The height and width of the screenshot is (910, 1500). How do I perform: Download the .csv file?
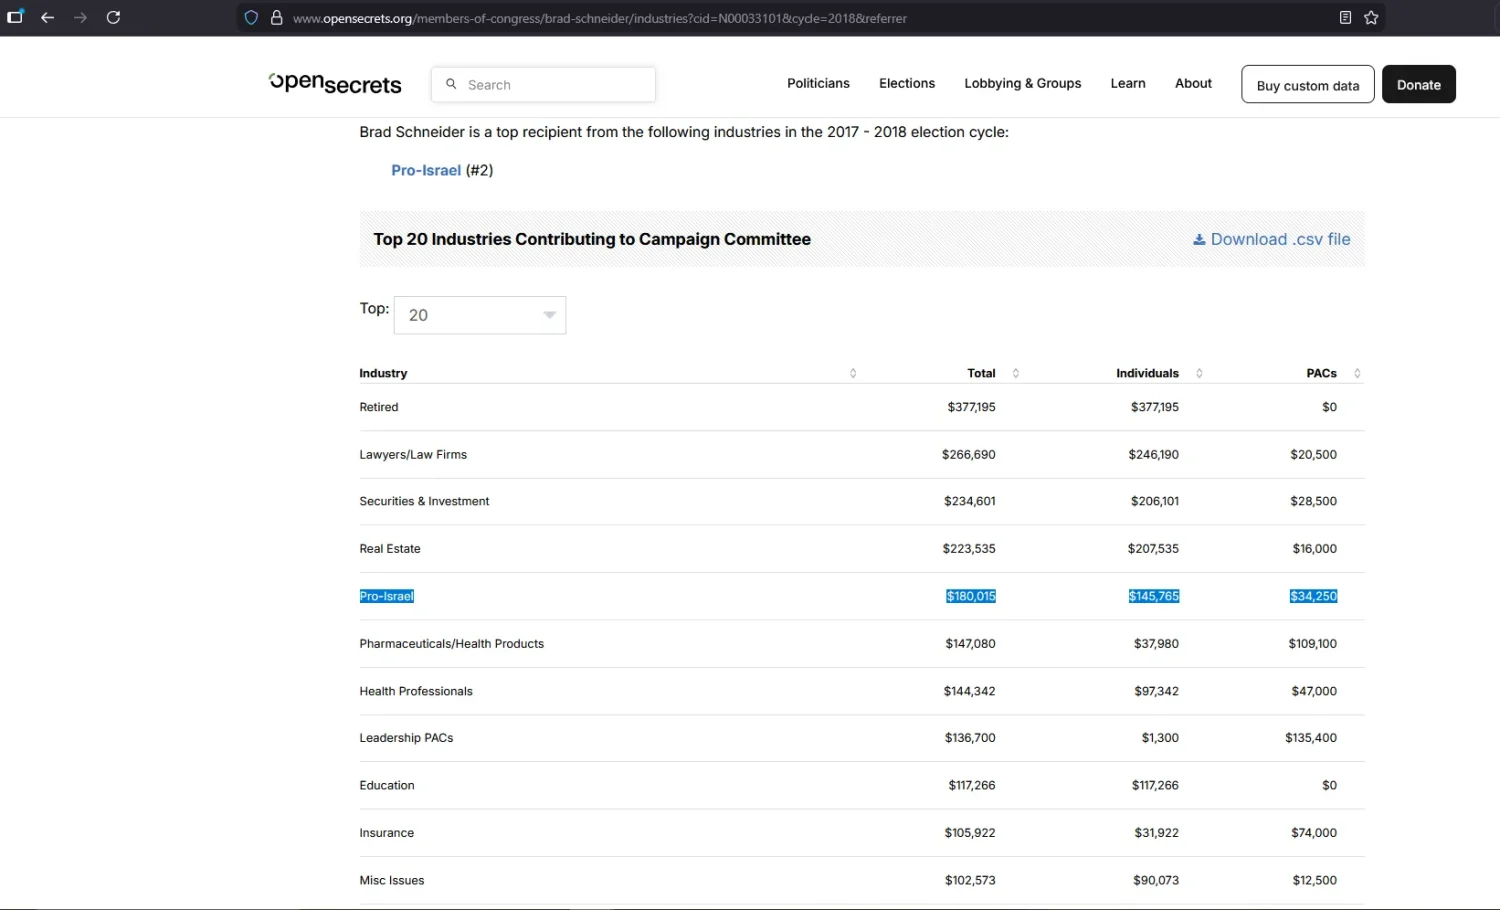(x=1272, y=239)
